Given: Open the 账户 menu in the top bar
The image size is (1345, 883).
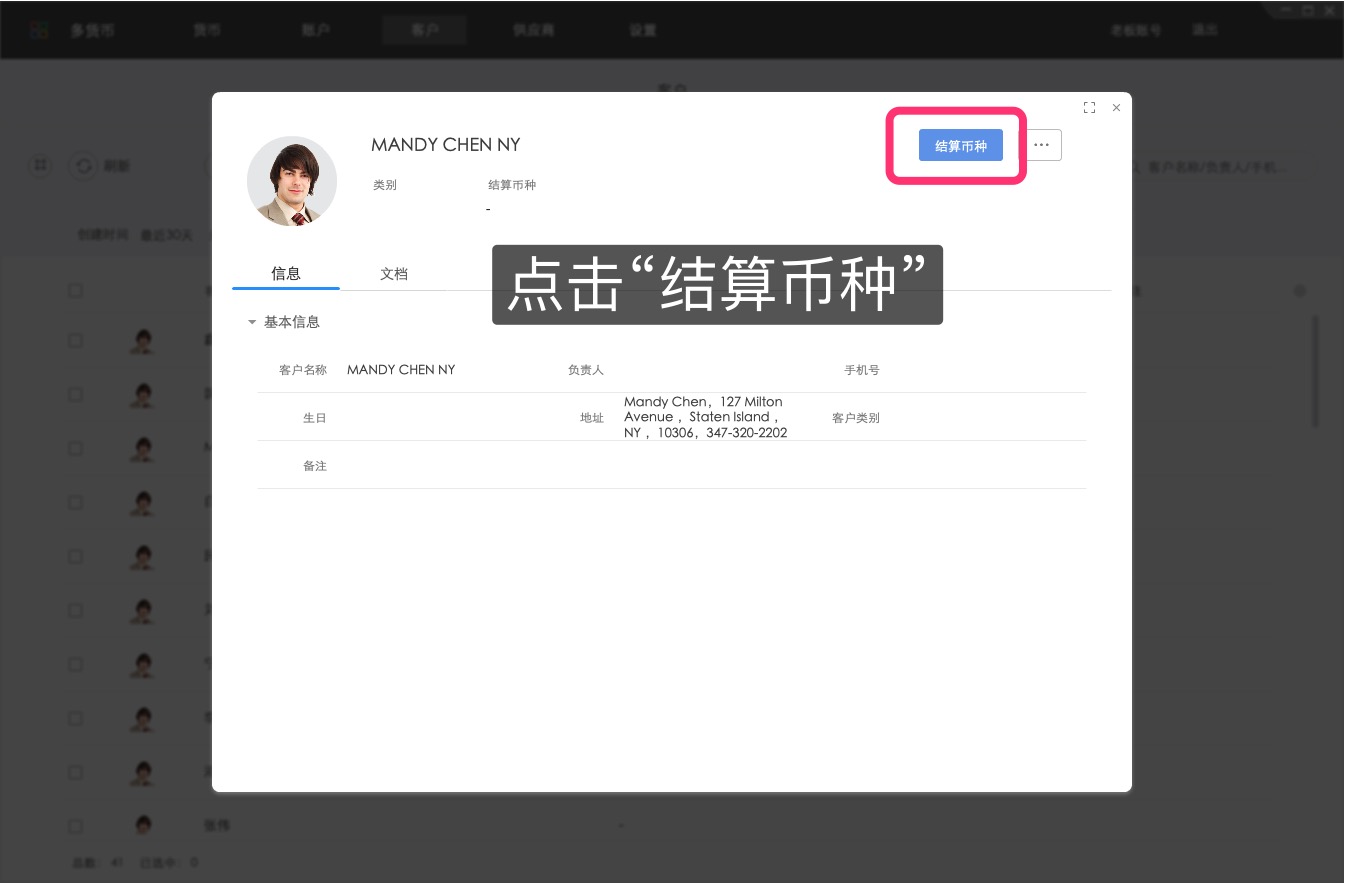Looking at the screenshot, I should click(316, 30).
